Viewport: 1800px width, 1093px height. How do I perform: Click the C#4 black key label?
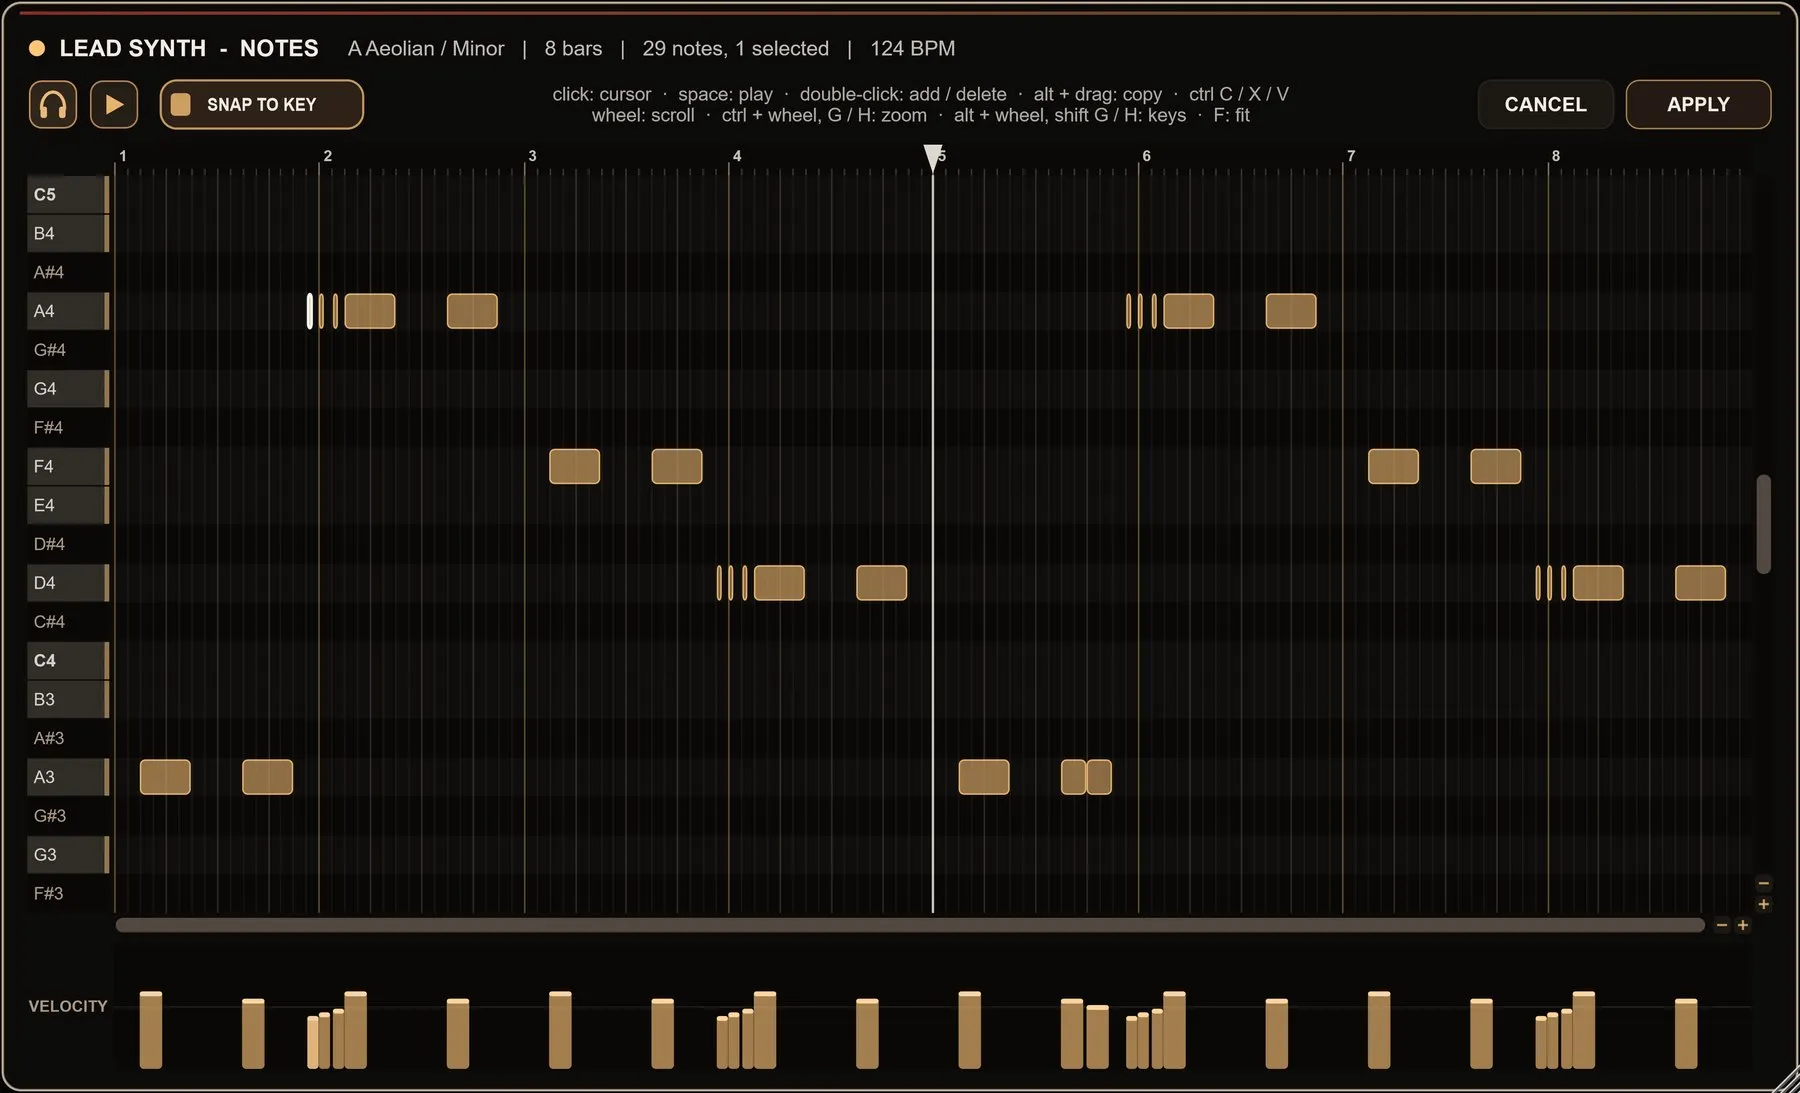[x=49, y=621]
